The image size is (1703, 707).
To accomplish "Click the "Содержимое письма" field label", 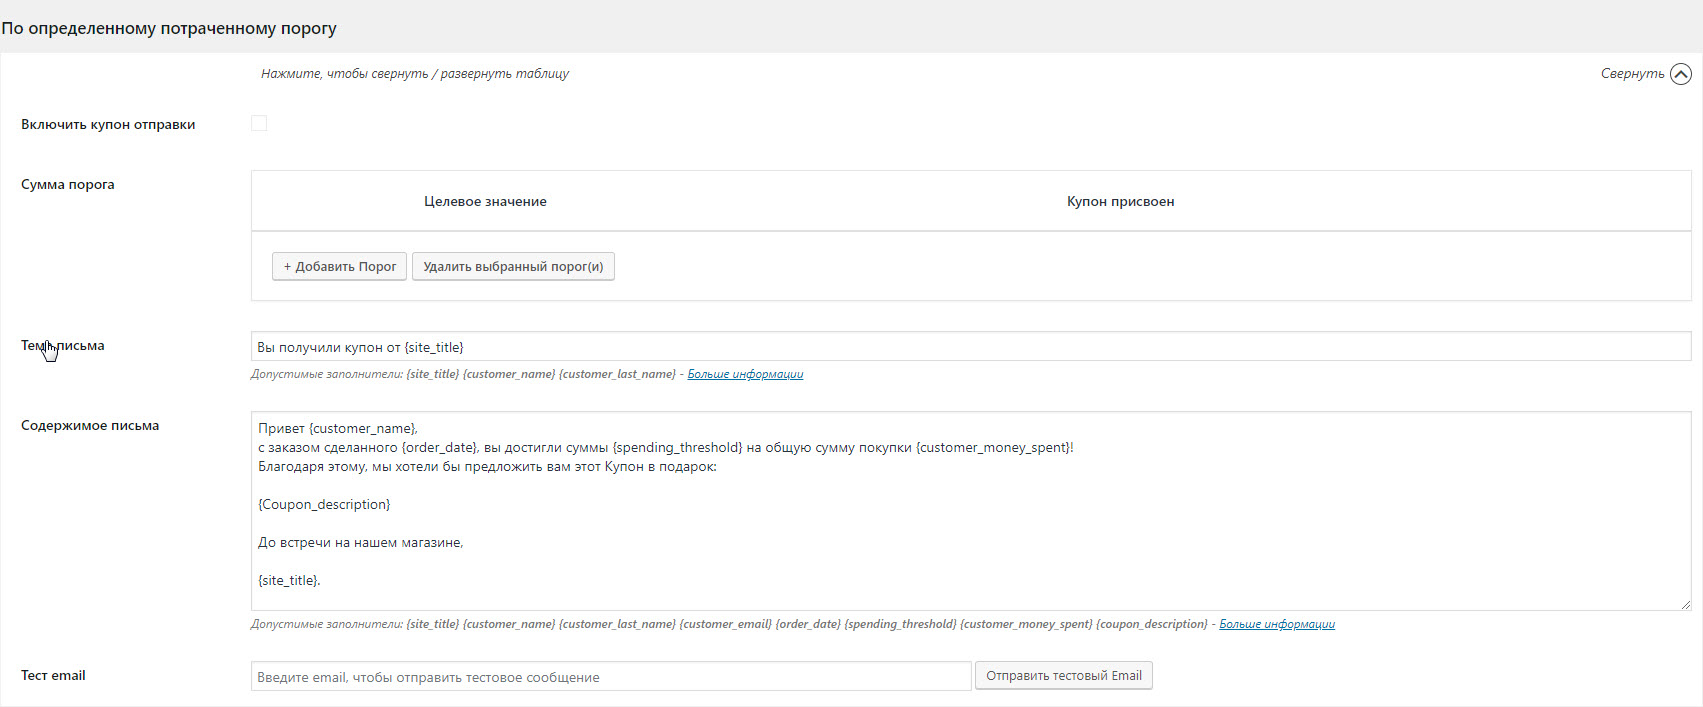I will 90,426.
